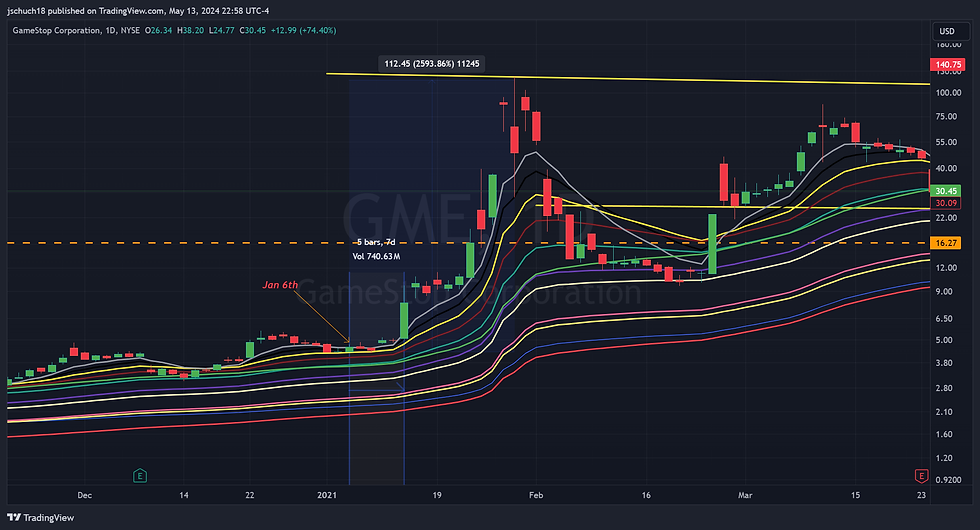
Task: Click the 'Mar' date axis label
Action: [x=744, y=495]
